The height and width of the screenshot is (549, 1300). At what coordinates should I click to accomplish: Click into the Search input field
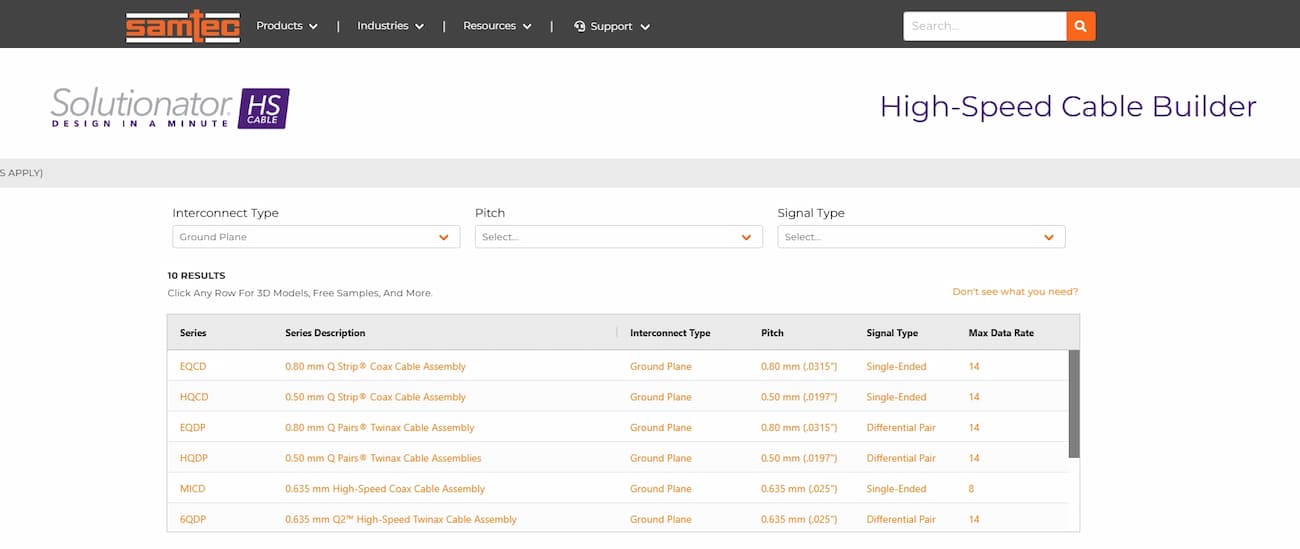click(984, 26)
